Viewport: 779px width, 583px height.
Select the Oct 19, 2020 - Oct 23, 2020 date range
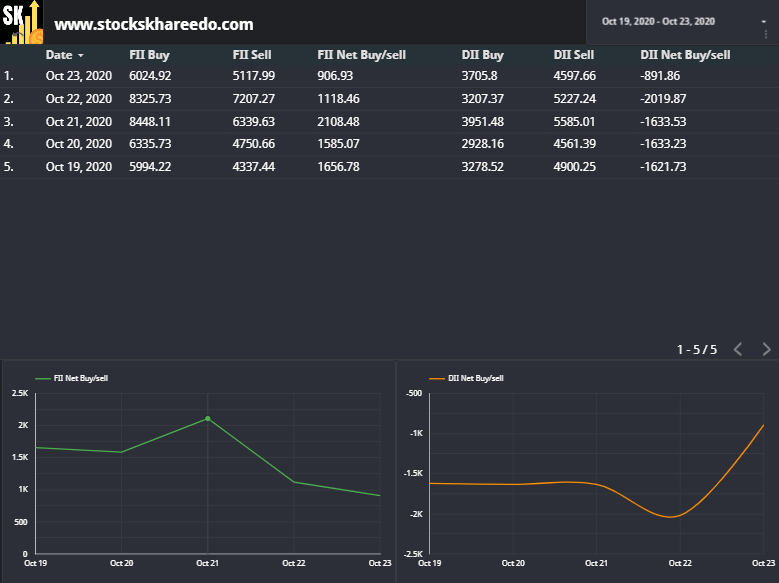pos(658,21)
